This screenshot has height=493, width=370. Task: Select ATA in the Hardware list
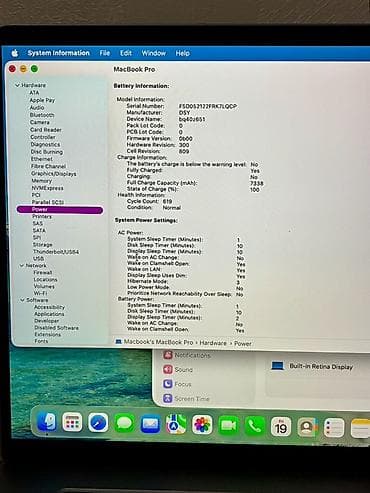pyautogui.click(x=34, y=93)
